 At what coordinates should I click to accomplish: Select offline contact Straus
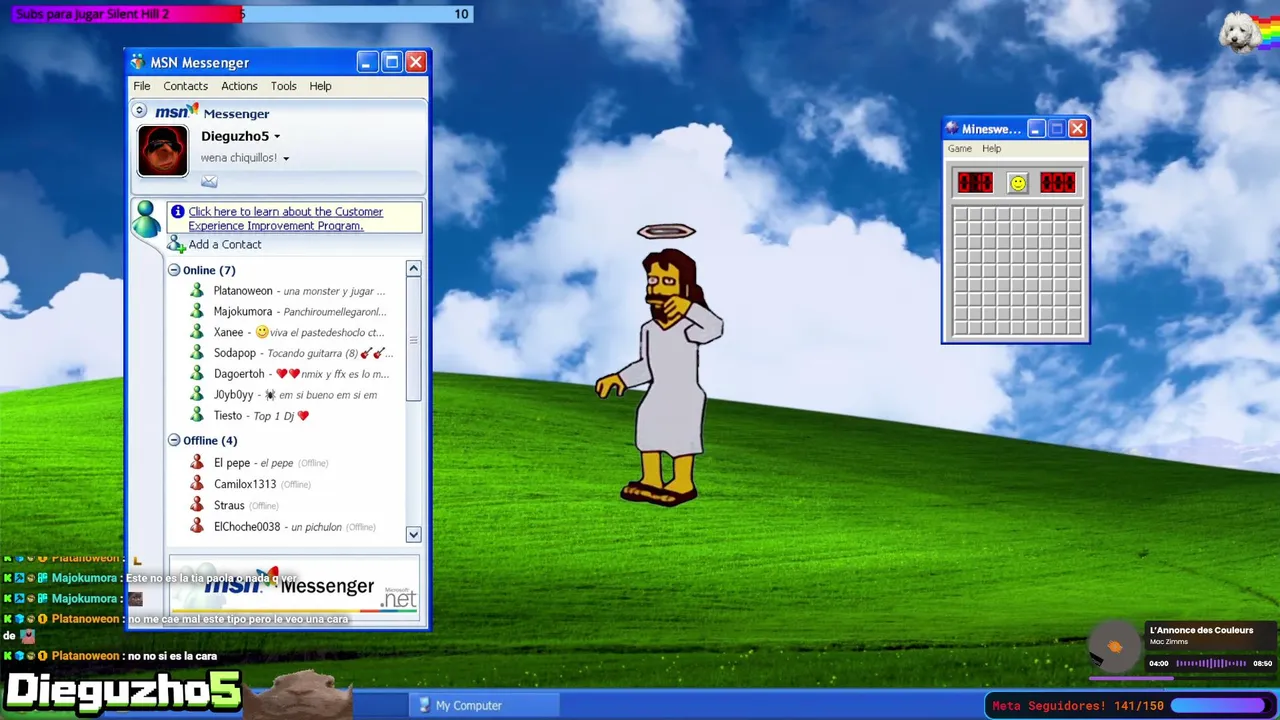pyautogui.click(x=229, y=505)
